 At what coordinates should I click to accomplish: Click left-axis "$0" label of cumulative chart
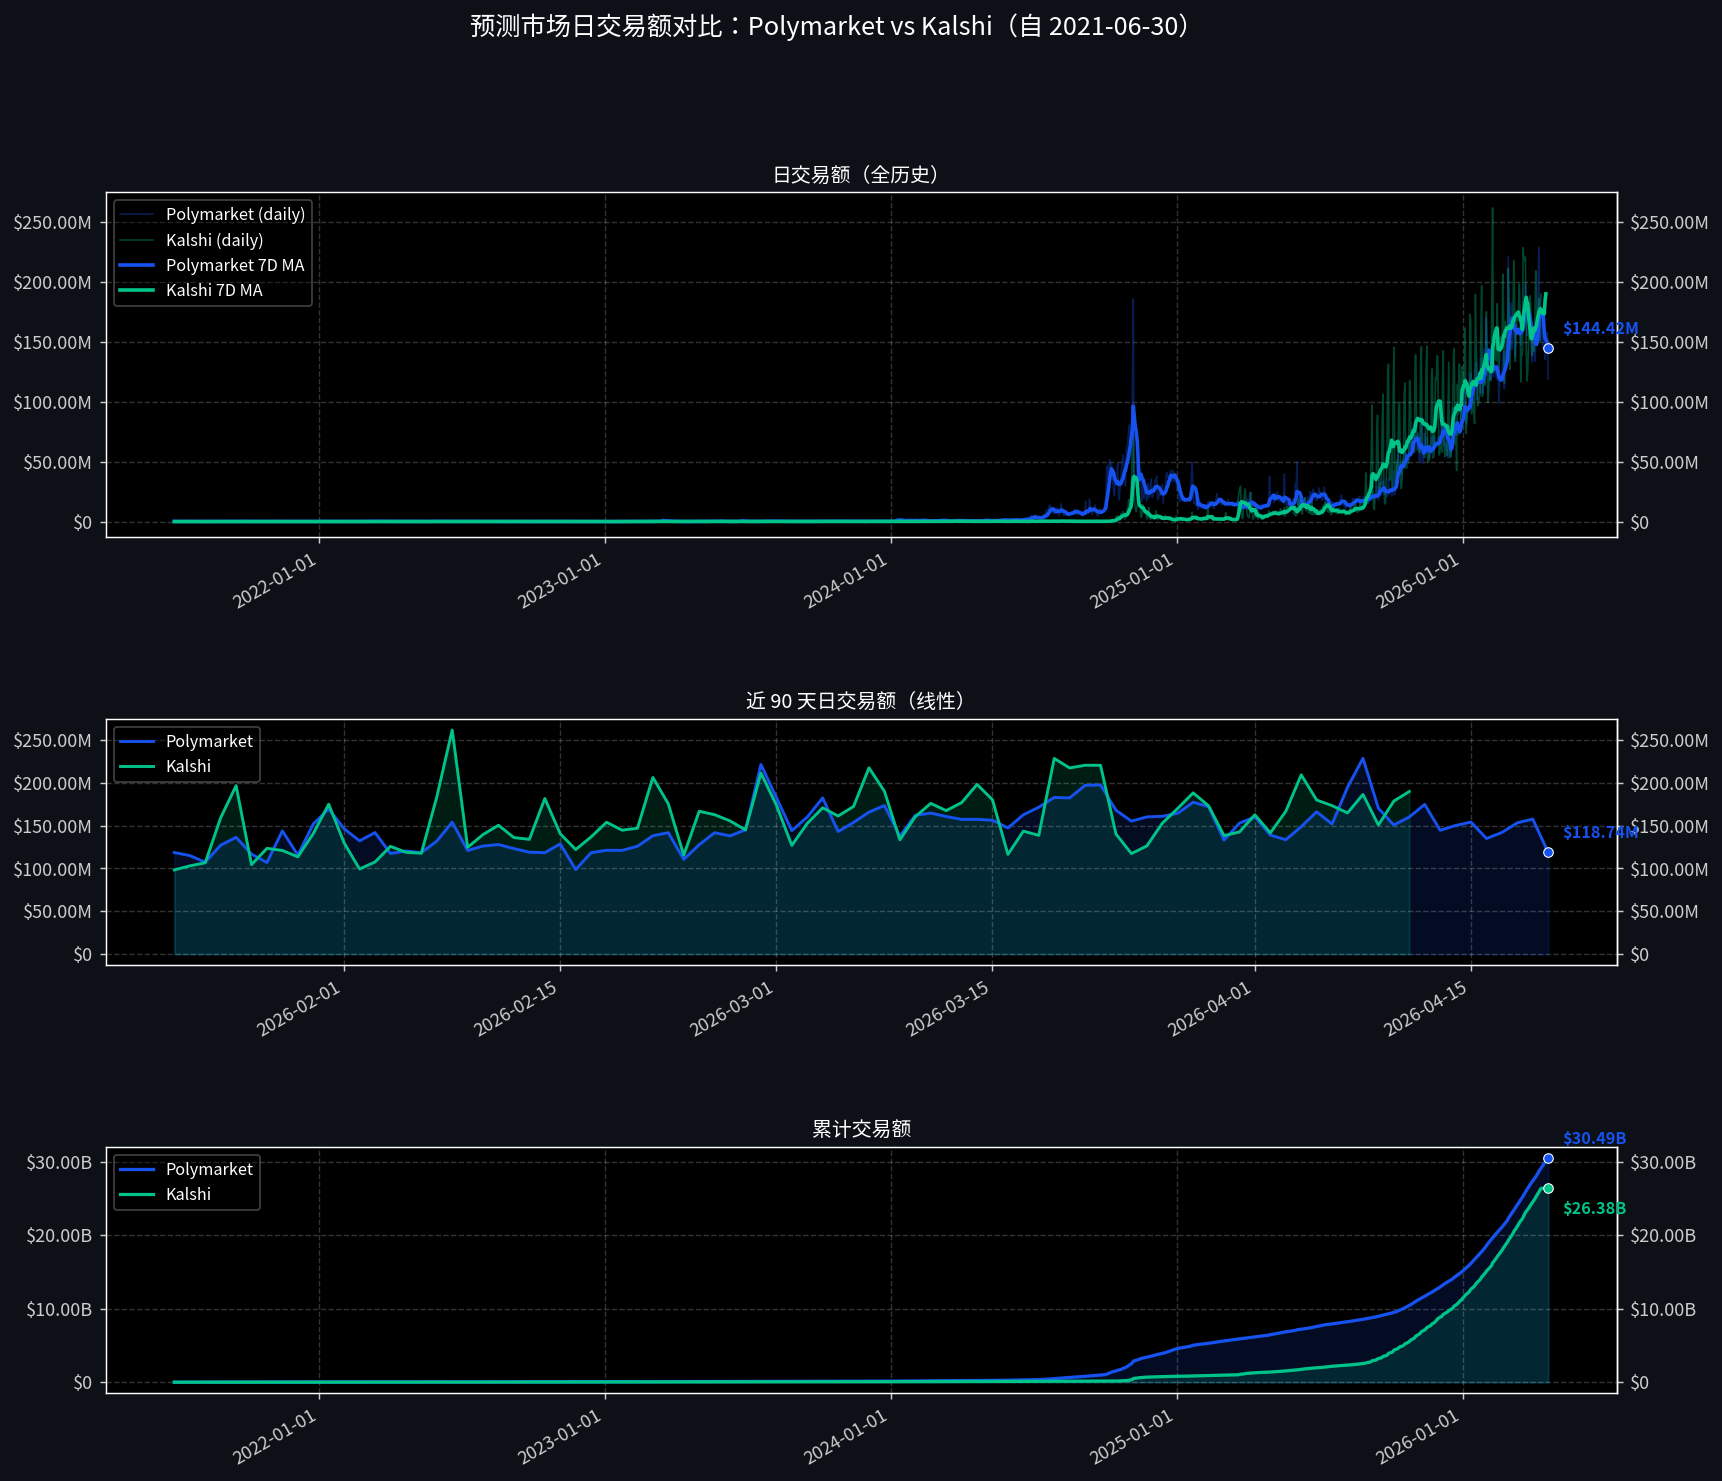82,1383
